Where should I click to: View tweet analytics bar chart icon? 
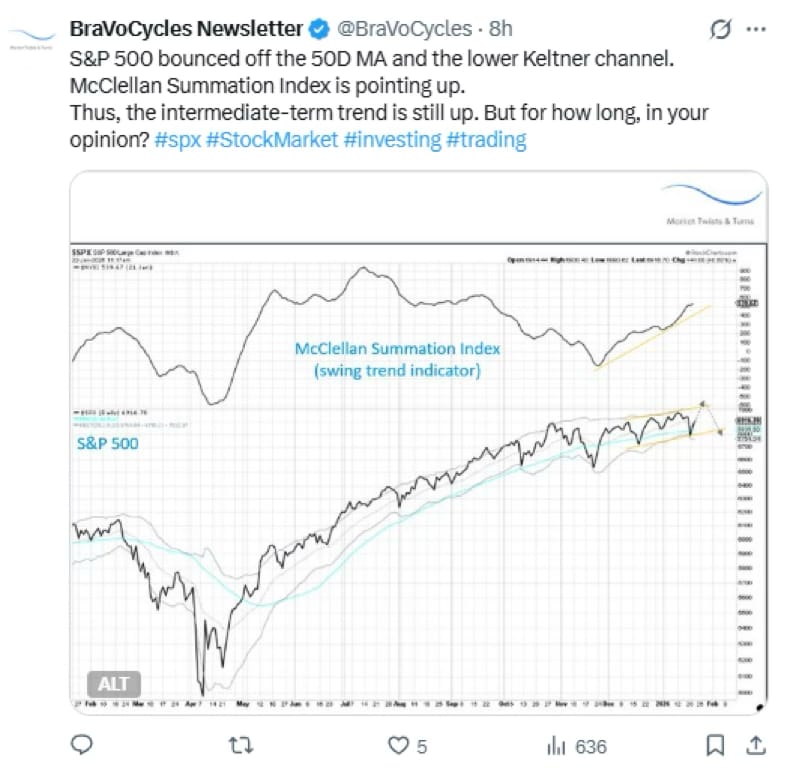556,746
